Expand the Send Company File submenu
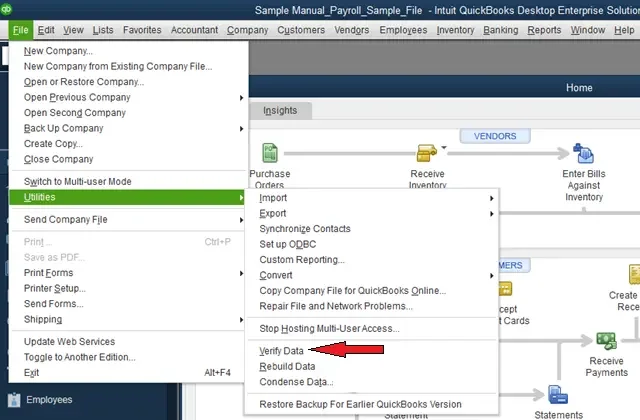 (241, 220)
